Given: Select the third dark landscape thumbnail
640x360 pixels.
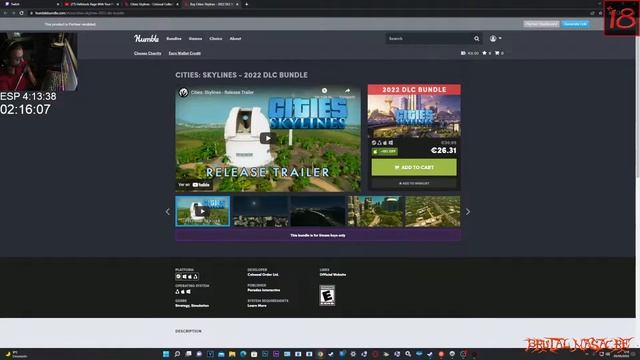Looking at the screenshot, I should pyautogui.click(x=318, y=211).
